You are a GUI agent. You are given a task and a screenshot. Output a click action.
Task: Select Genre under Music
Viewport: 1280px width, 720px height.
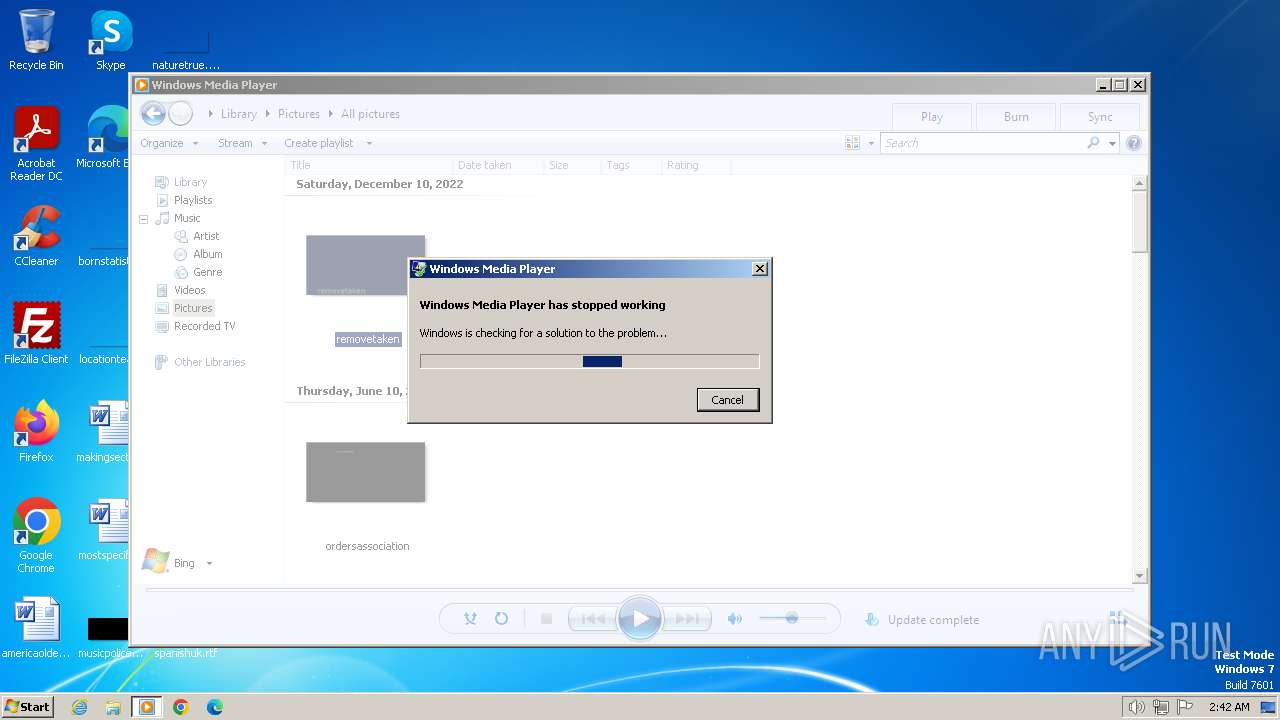207,272
